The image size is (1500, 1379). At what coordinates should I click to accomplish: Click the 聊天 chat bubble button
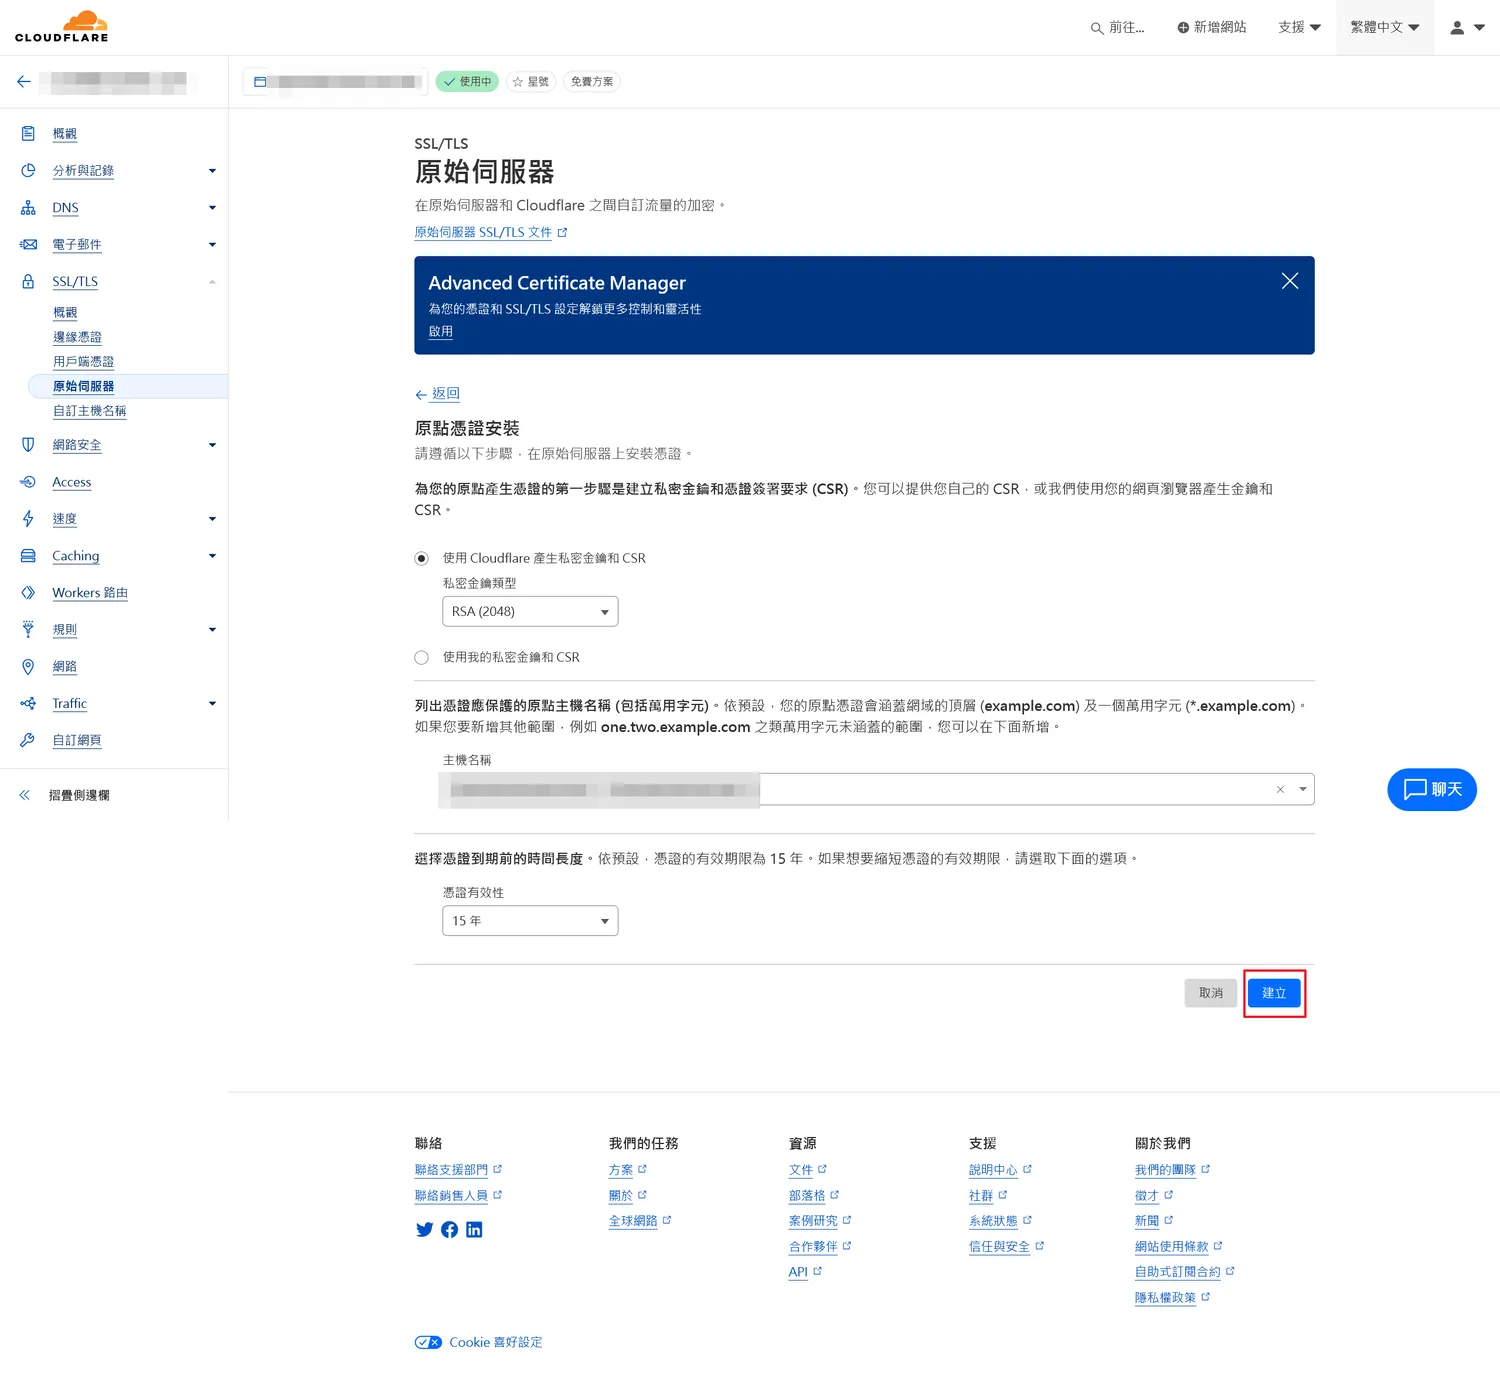click(x=1431, y=790)
